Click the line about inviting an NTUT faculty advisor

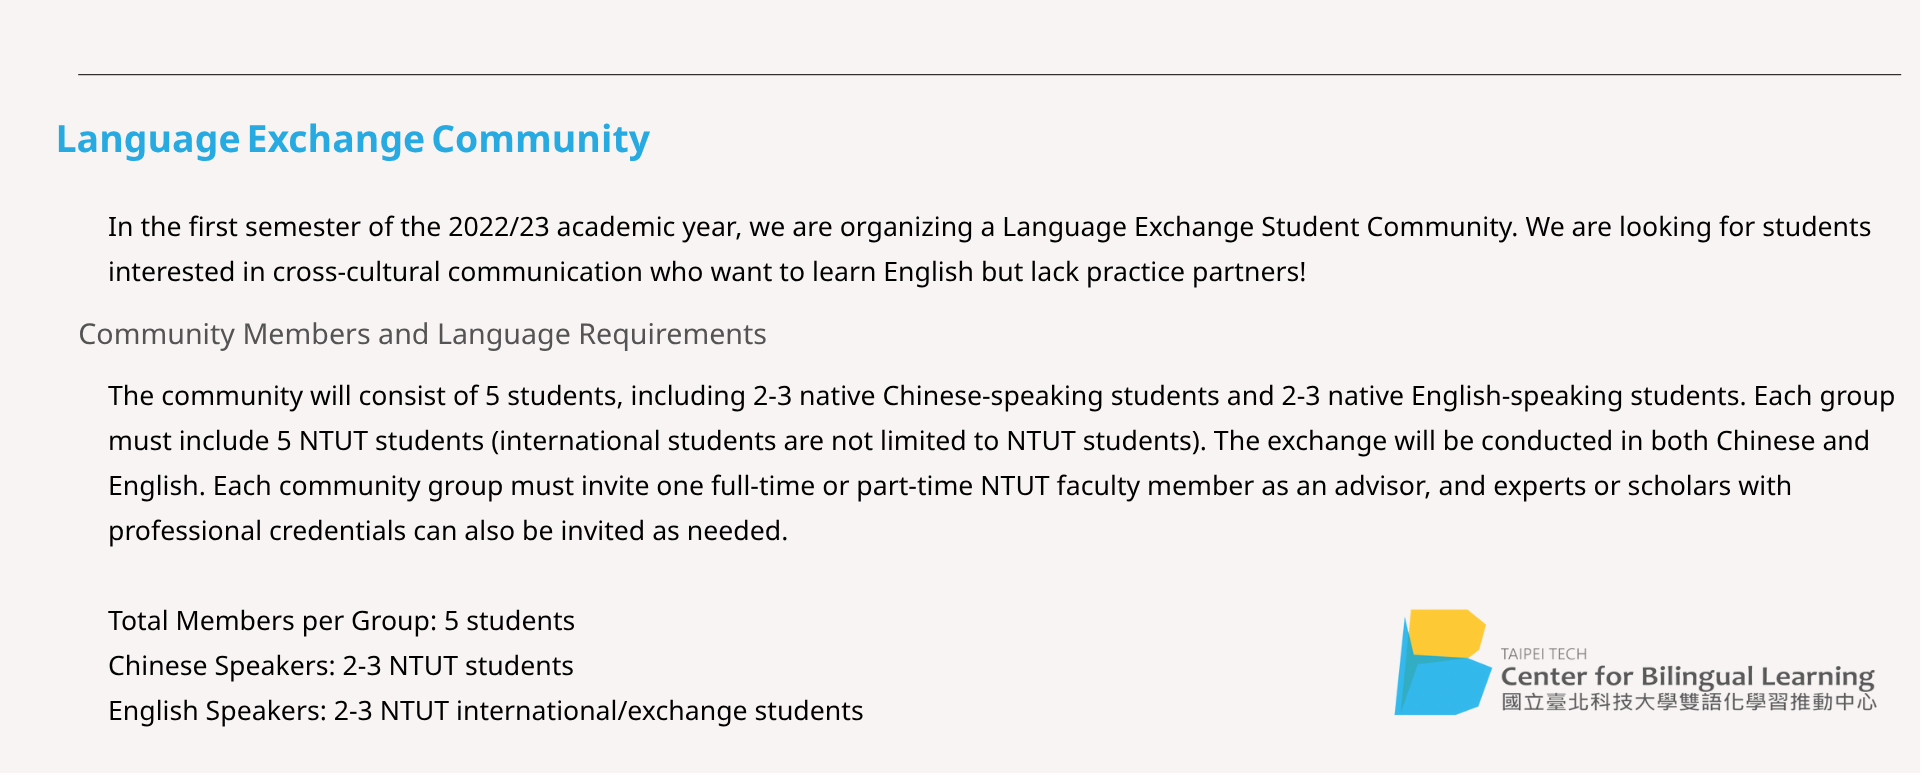click(950, 486)
